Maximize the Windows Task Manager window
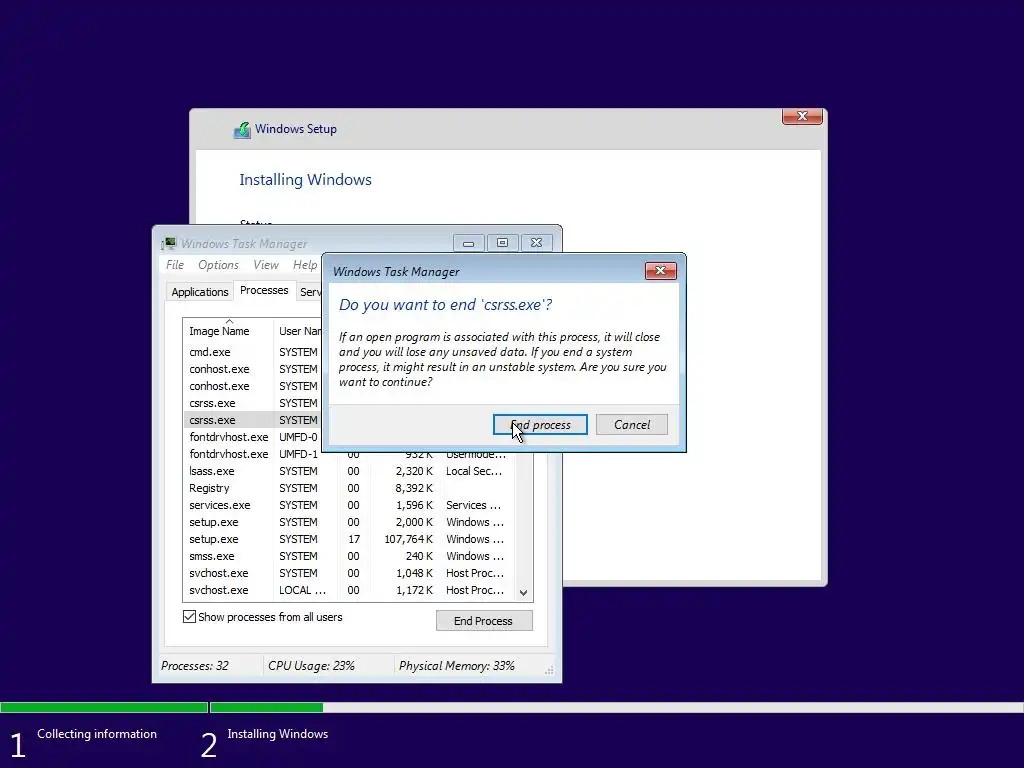Screen dimensions: 1024x768 (x=502, y=243)
